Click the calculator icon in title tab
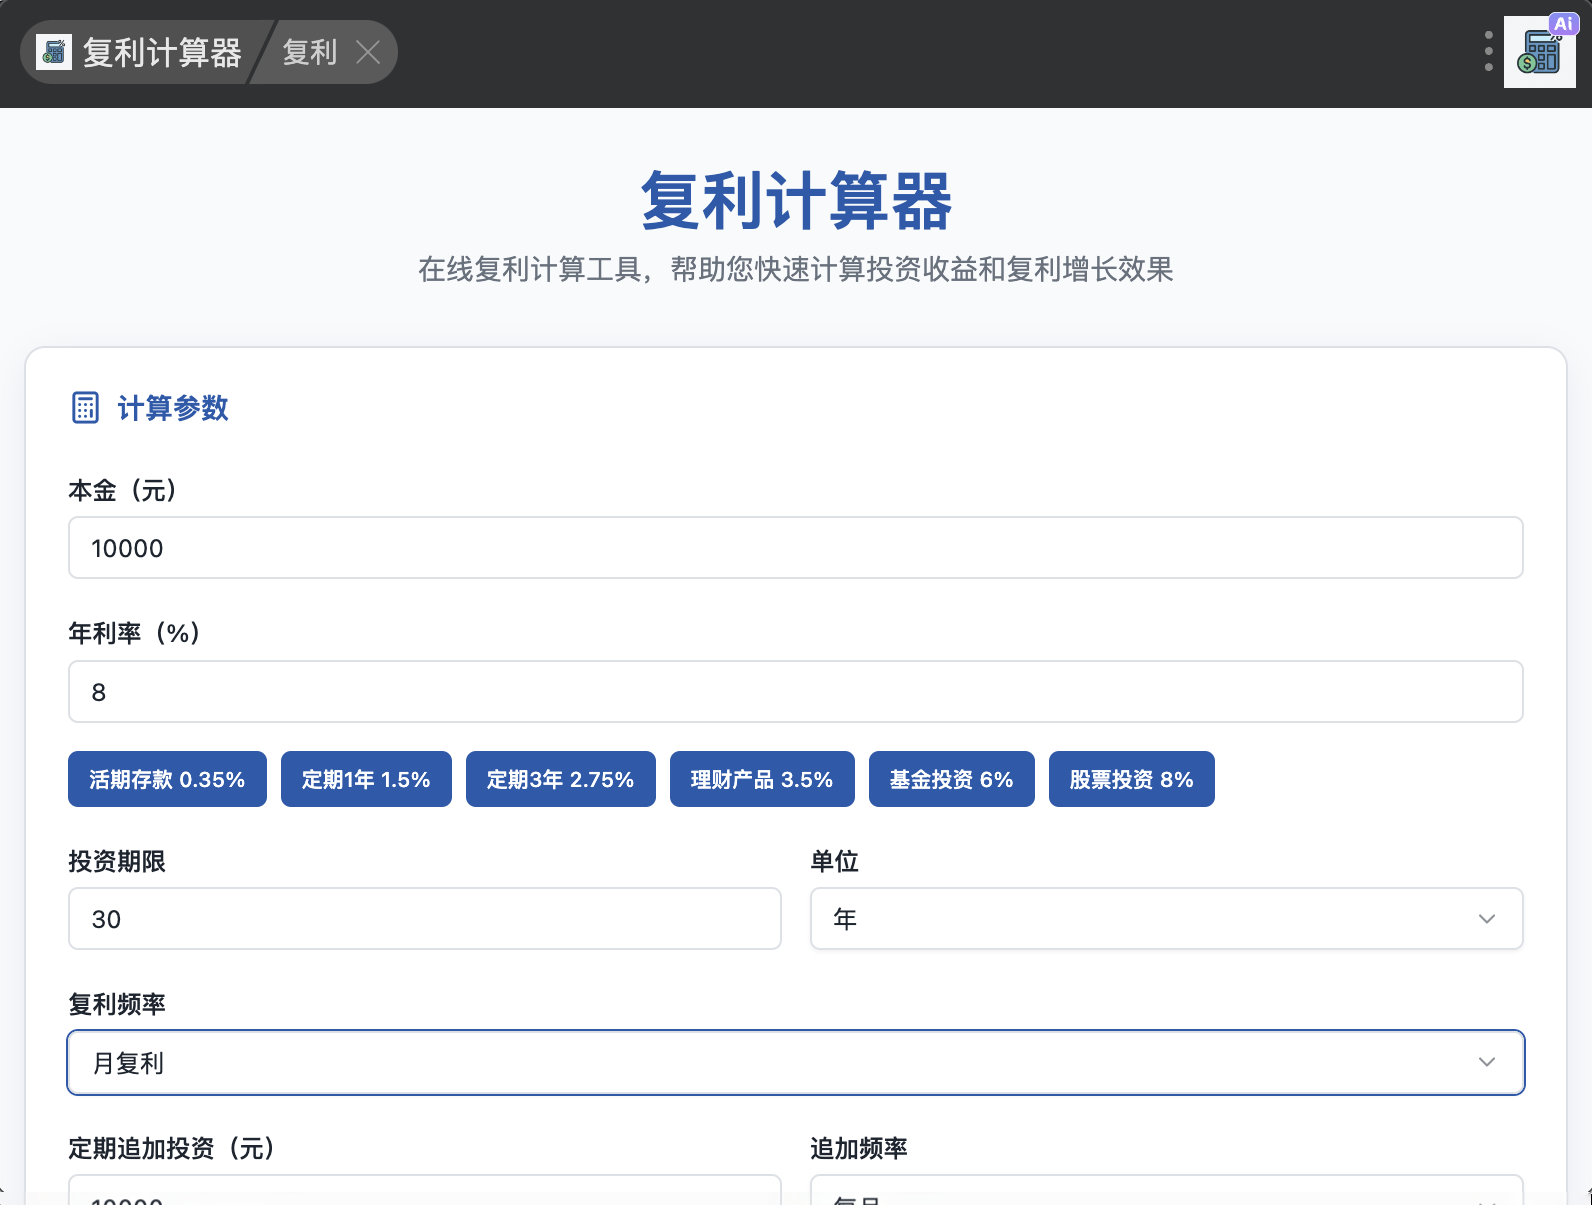This screenshot has width=1592, height=1205. [x=54, y=52]
